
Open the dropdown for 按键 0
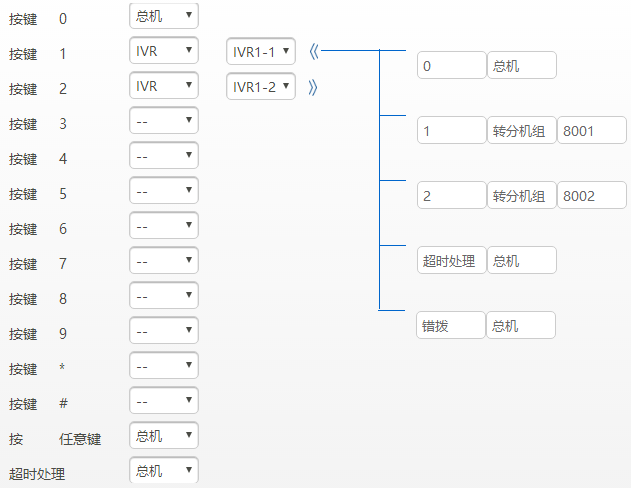164,16
